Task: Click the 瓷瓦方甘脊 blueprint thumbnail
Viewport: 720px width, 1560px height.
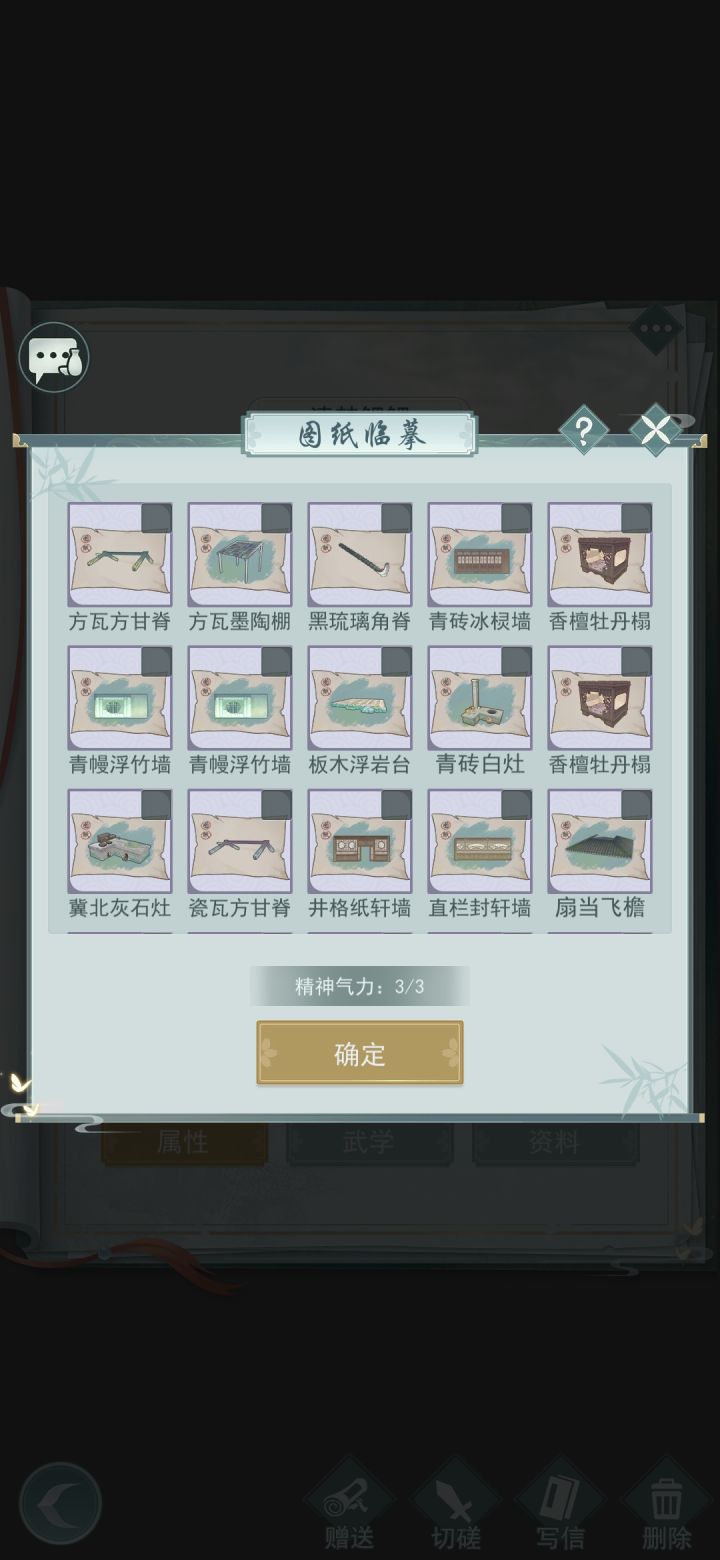Action: [240, 841]
